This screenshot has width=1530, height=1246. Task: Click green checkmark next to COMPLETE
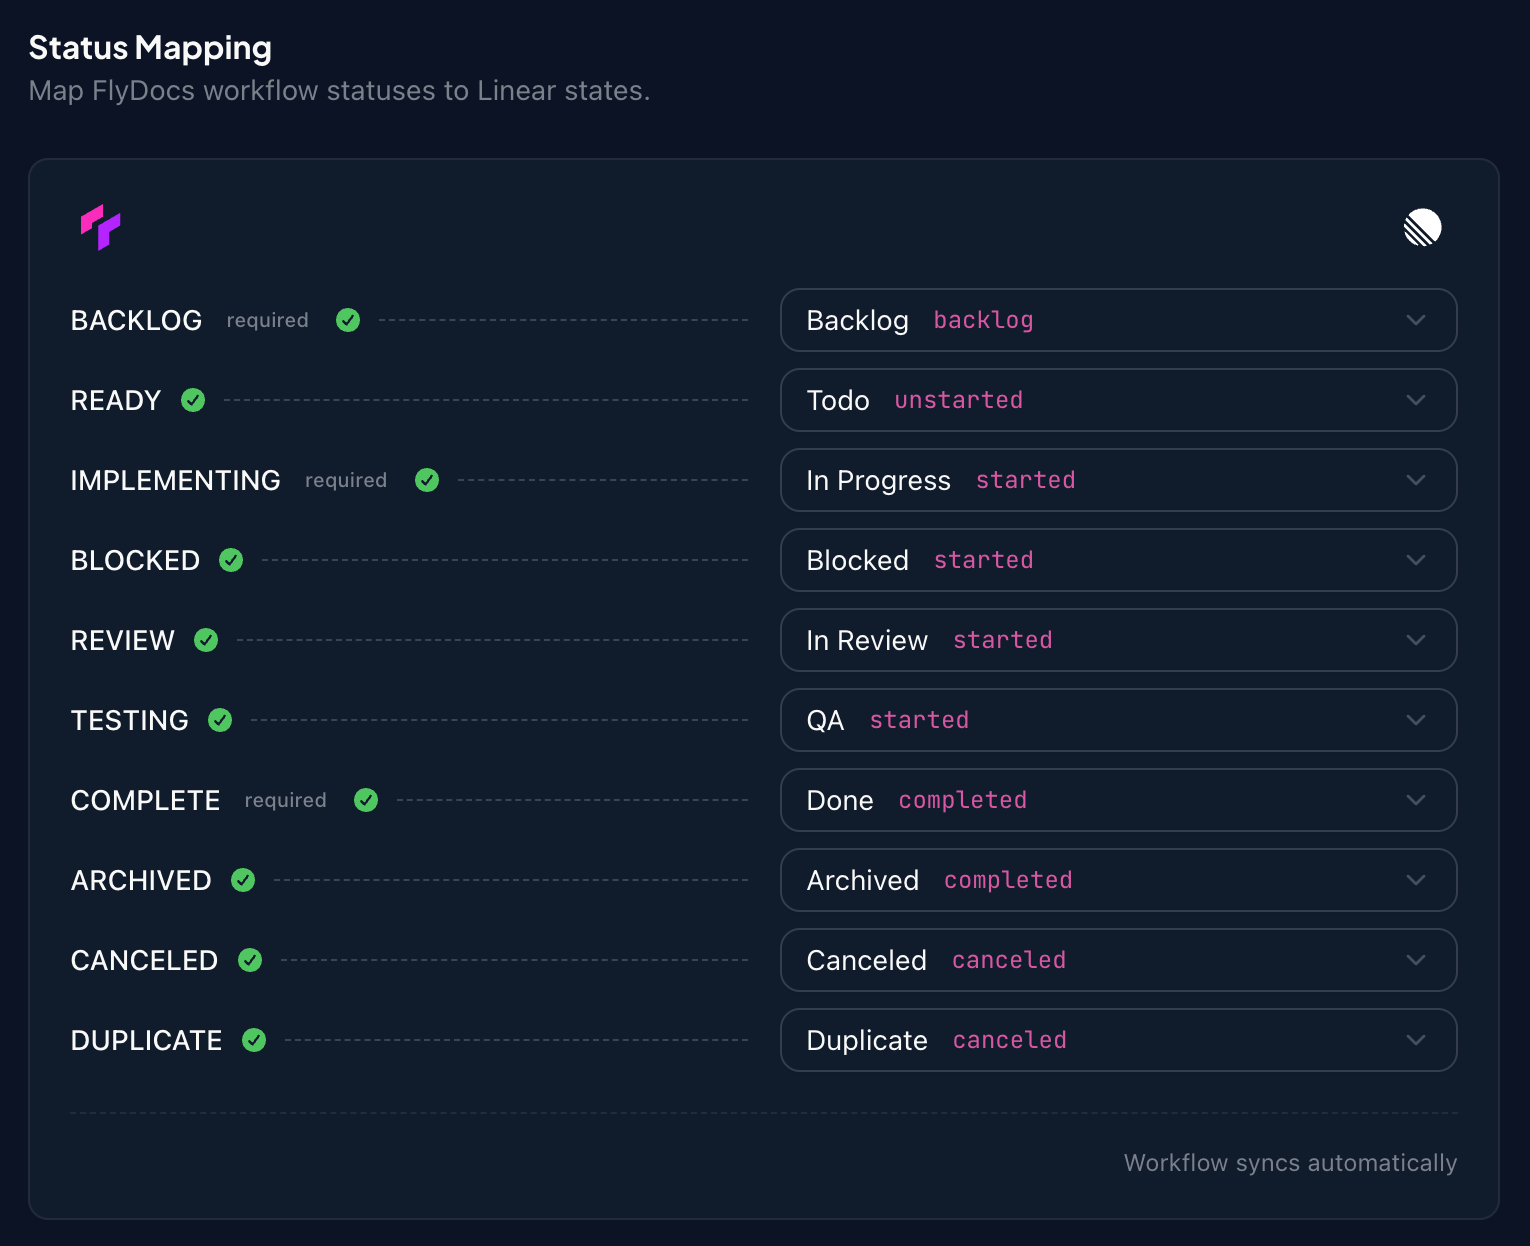pos(366,800)
